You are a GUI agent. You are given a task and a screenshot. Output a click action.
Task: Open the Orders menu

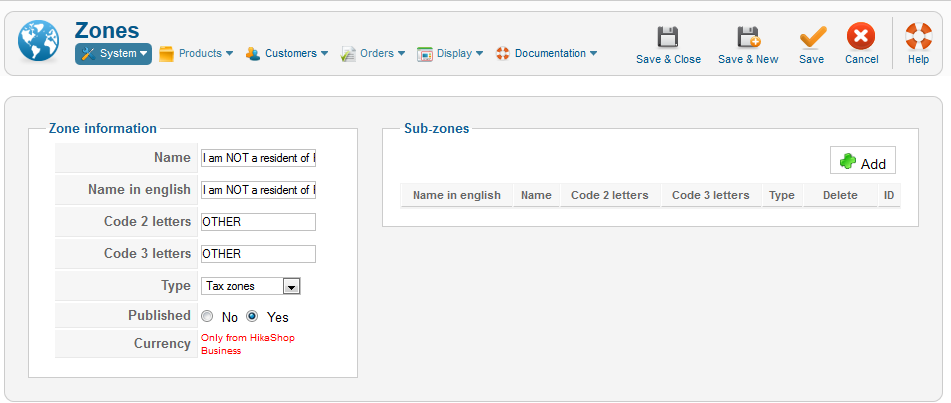tap(374, 54)
